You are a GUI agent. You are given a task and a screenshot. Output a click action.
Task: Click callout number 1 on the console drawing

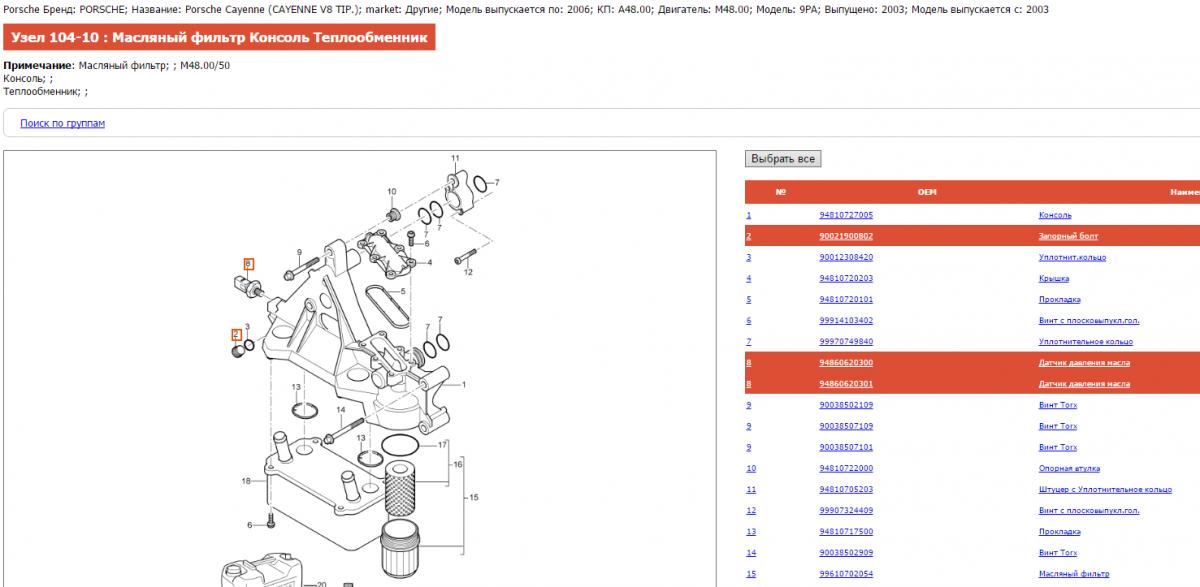point(464,383)
